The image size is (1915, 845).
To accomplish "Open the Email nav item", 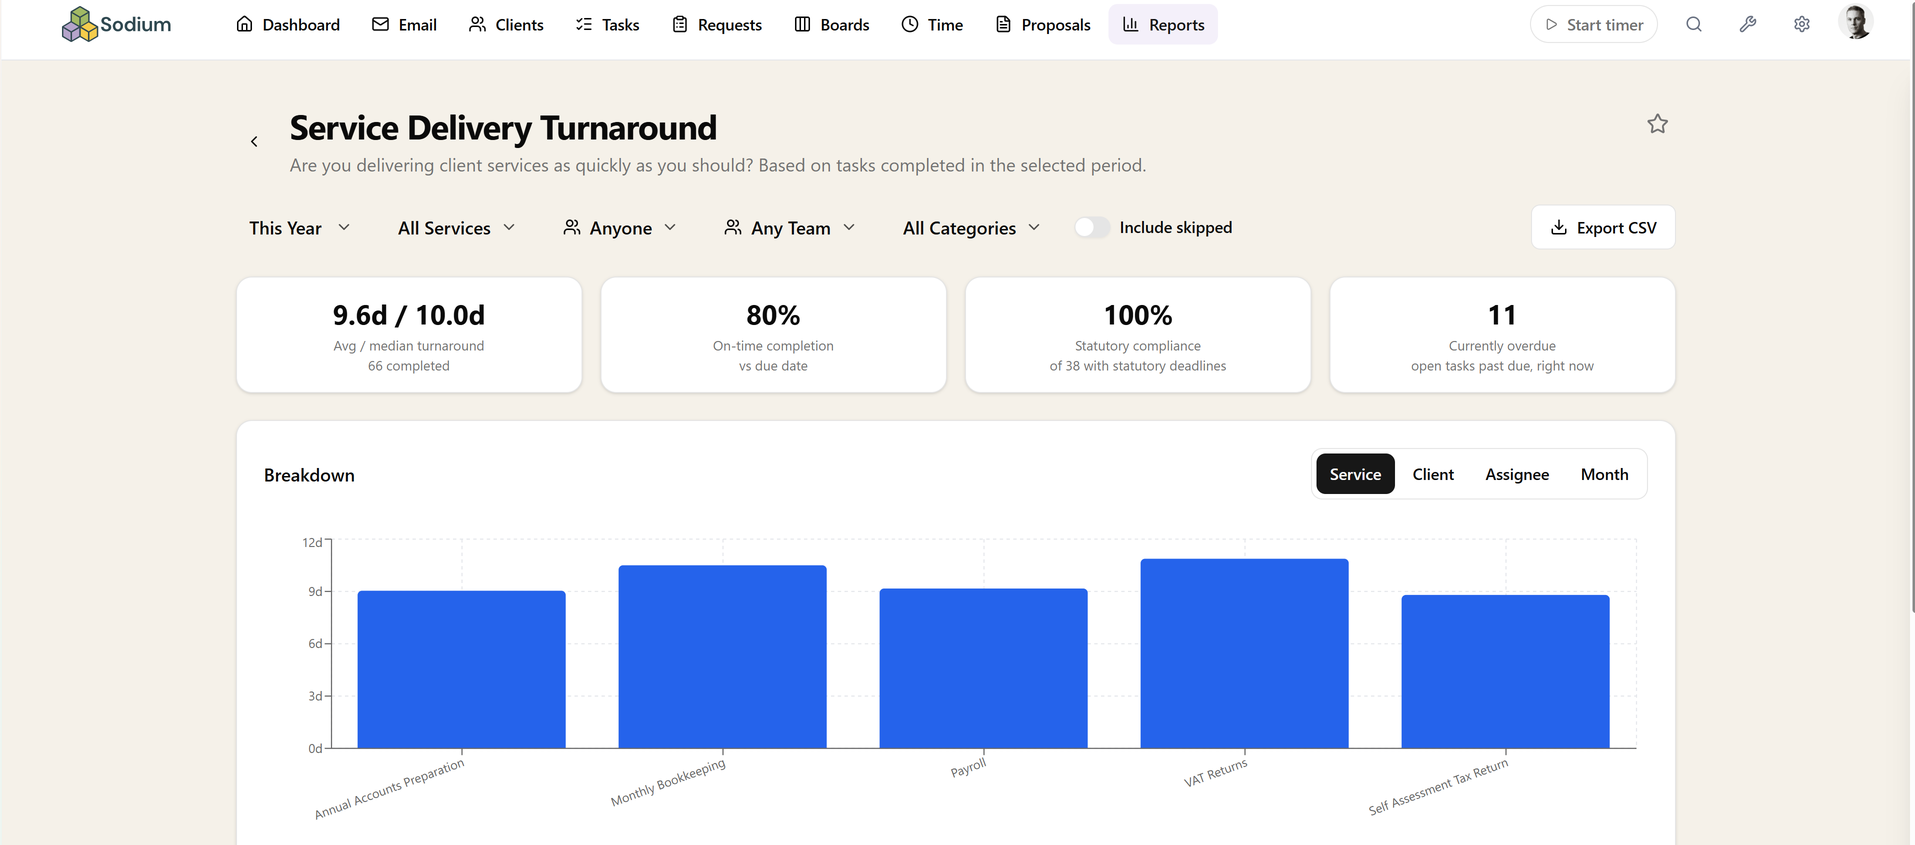I will 404,24.
